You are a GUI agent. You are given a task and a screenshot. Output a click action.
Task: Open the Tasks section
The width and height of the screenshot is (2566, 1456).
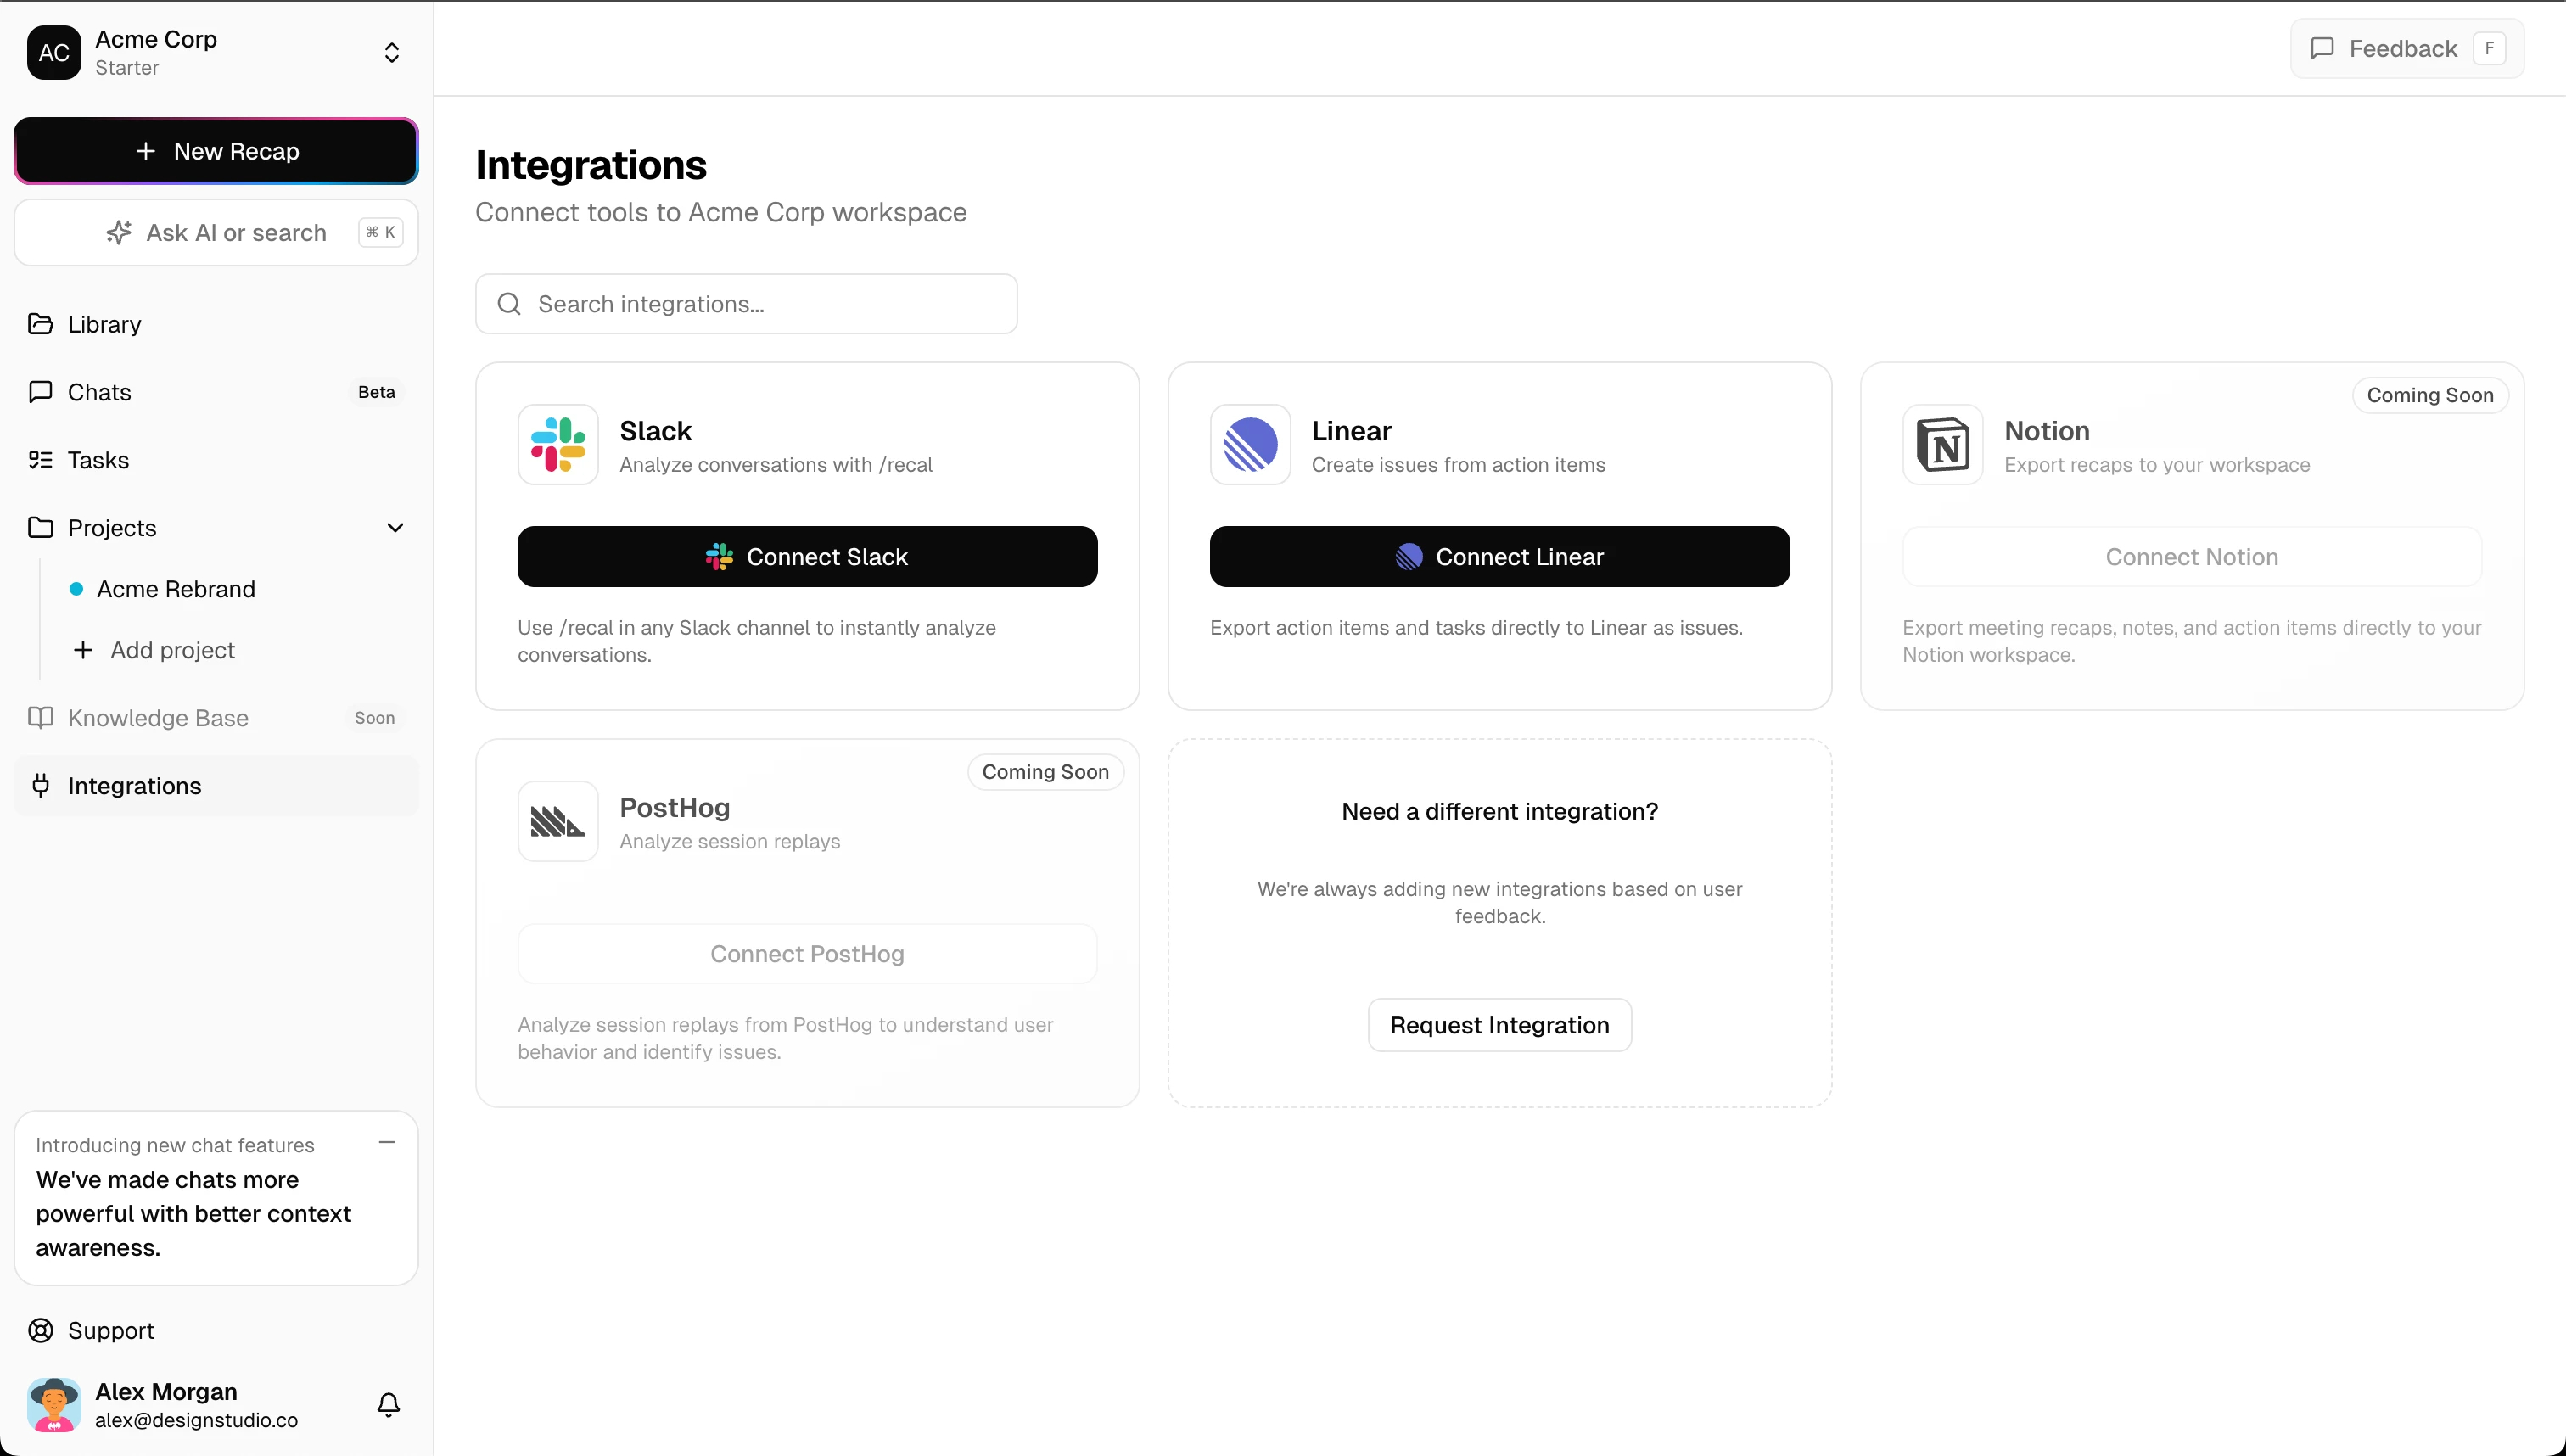(x=98, y=460)
